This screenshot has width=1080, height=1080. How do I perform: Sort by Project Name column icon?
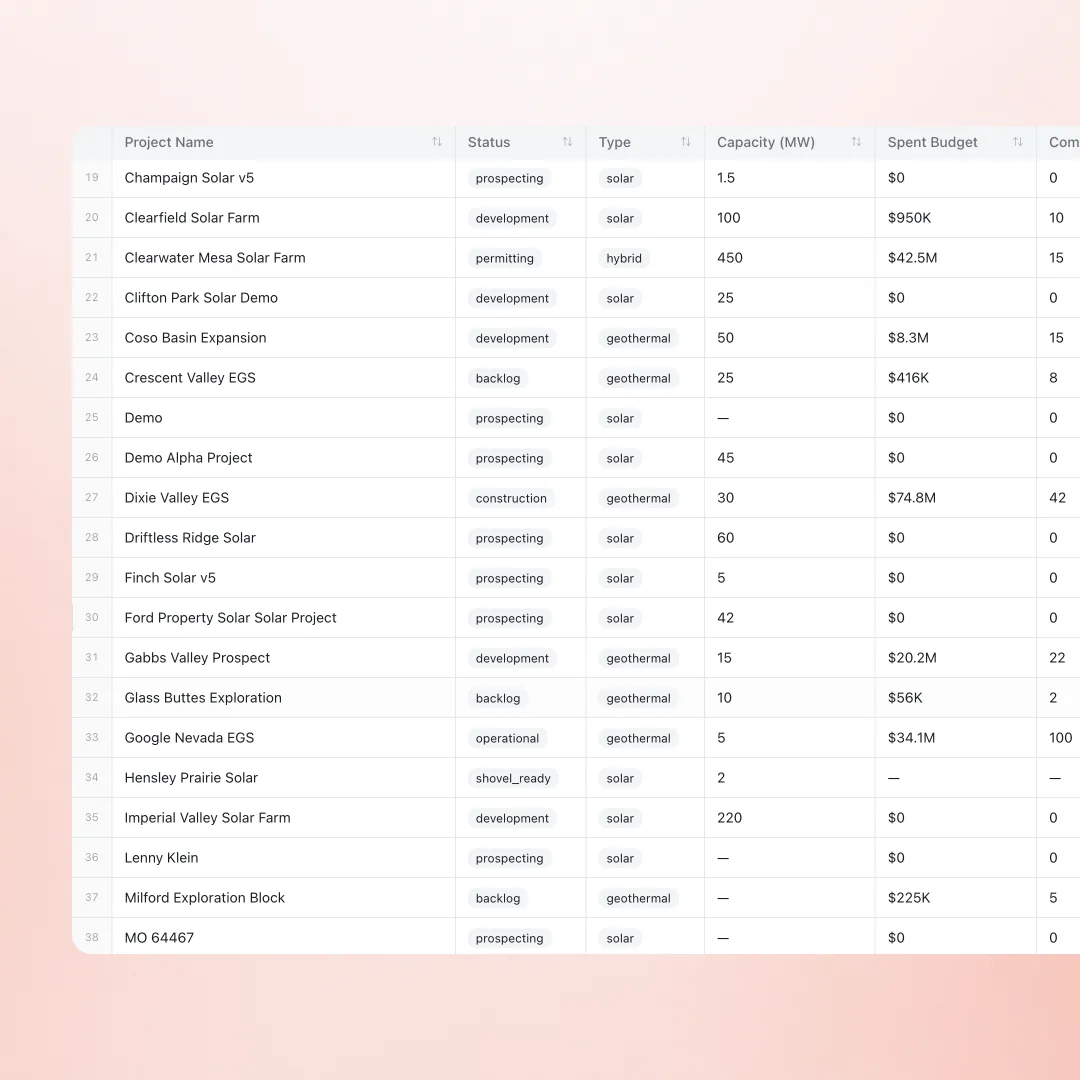point(437,142)
